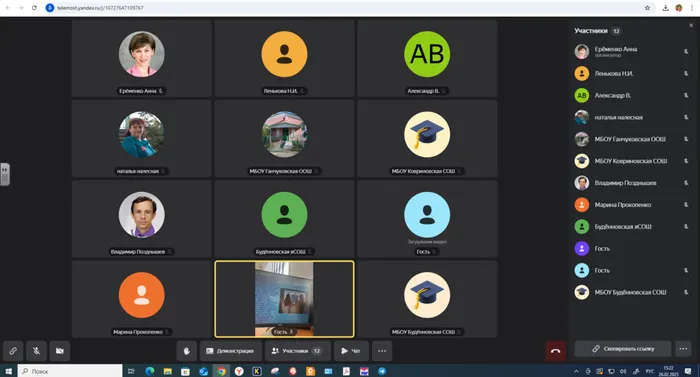Raise hand using the hand icon
The image size is (700, 377).
(x=187, y=351)
